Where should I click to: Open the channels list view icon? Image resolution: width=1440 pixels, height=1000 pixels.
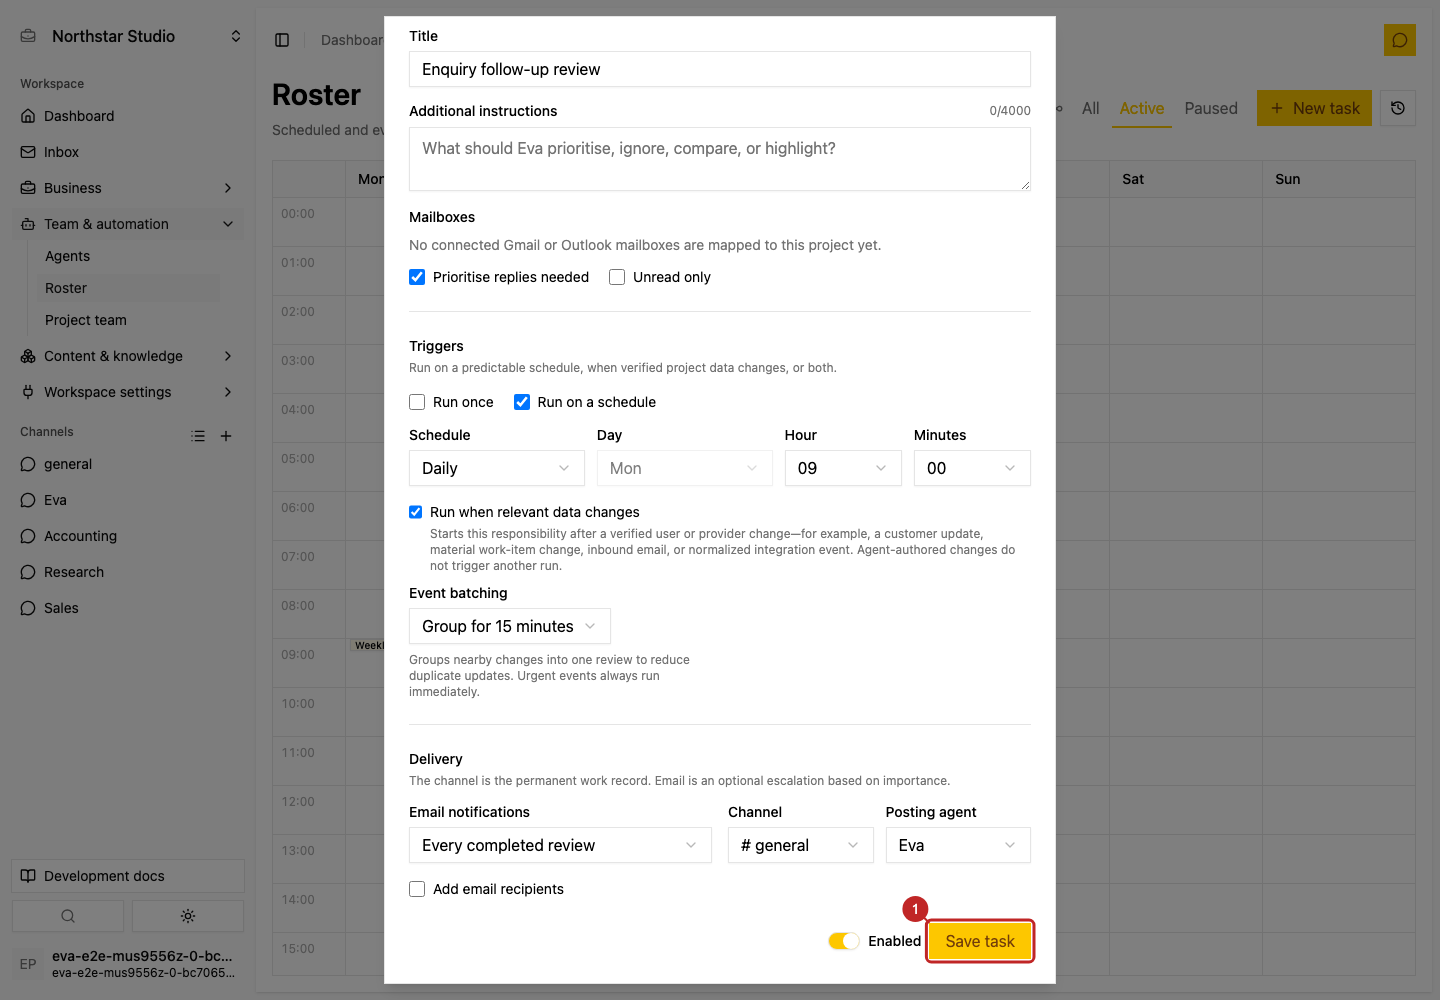(198, 436)
